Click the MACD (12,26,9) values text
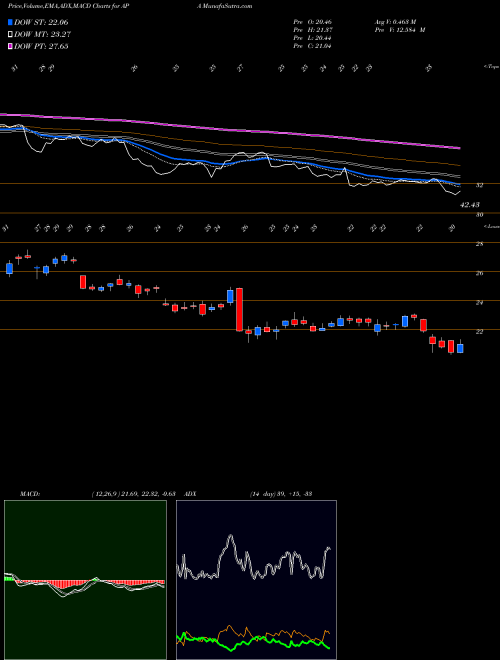The image size is (500, 660). [x=133, y=494]
